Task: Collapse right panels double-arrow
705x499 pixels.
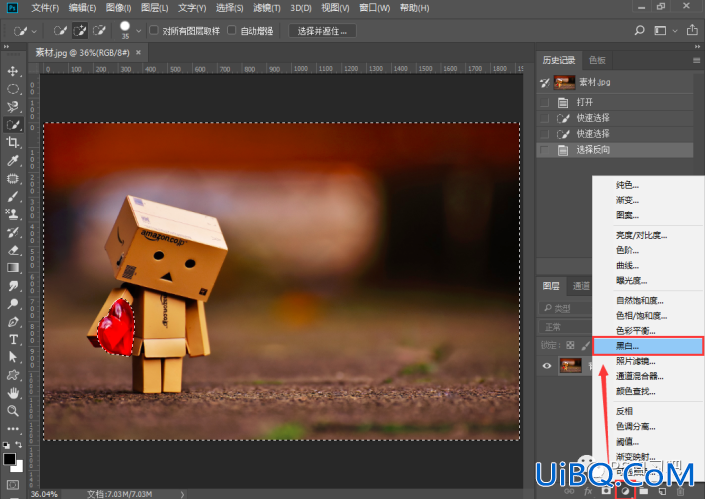Action: (697, 47)
